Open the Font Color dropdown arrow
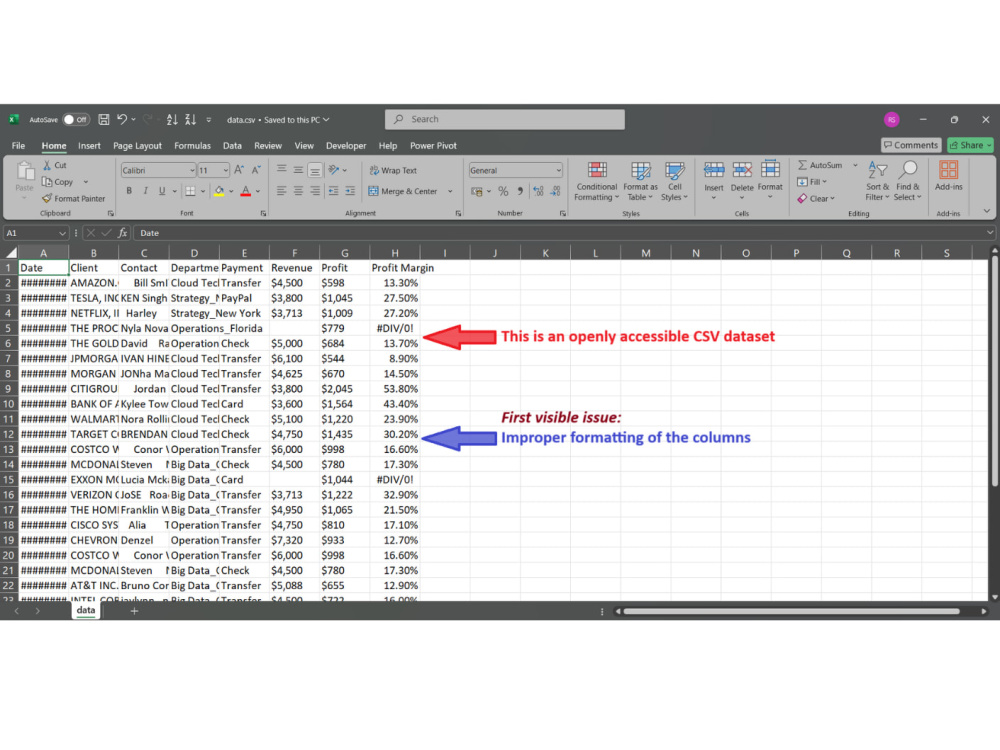Viewport: 1000px width, 750px height. [258, 191]
